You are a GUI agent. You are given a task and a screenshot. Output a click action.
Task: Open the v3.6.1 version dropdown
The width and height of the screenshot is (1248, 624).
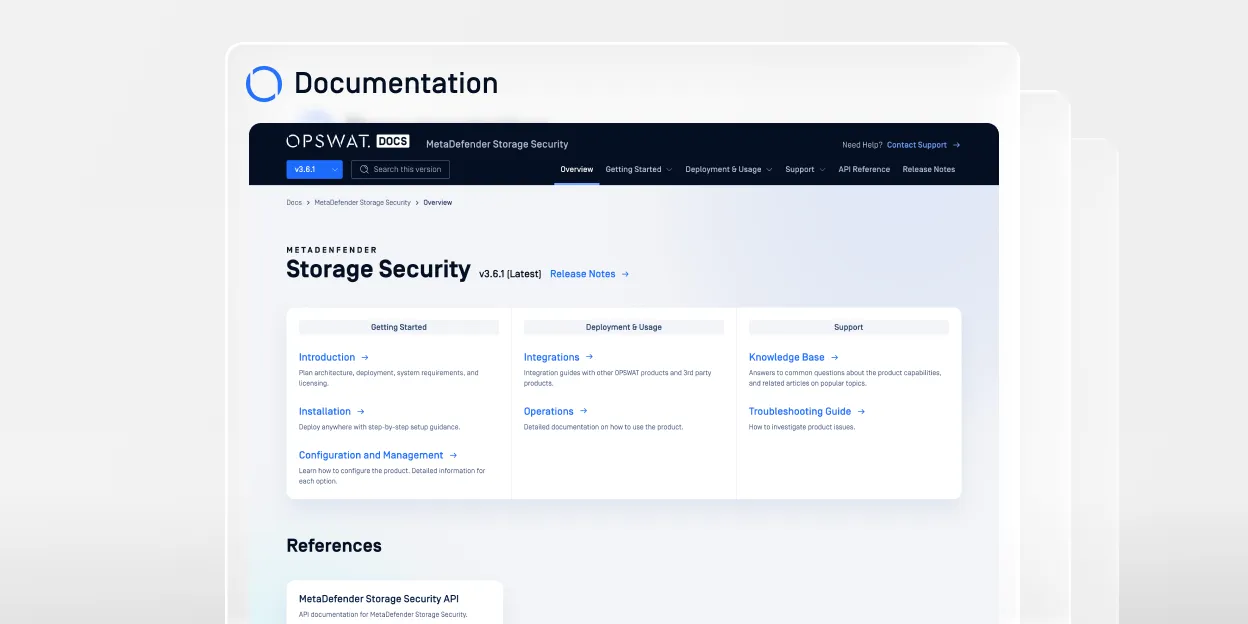(314, 170)
